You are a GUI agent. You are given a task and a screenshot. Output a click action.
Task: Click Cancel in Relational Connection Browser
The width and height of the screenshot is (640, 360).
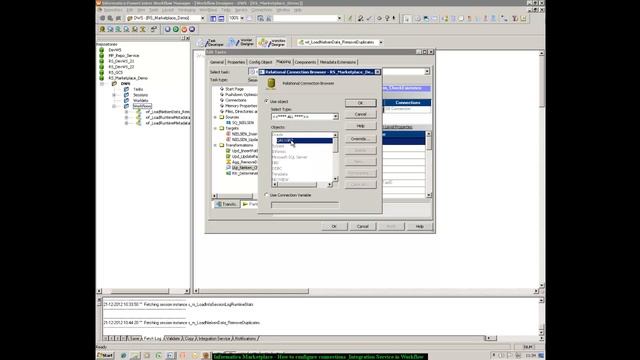coord(360,114)
